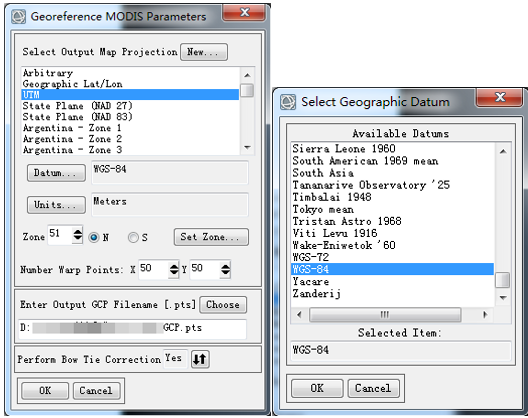Select Argentina - Zone 3 projection

(130, 150)
